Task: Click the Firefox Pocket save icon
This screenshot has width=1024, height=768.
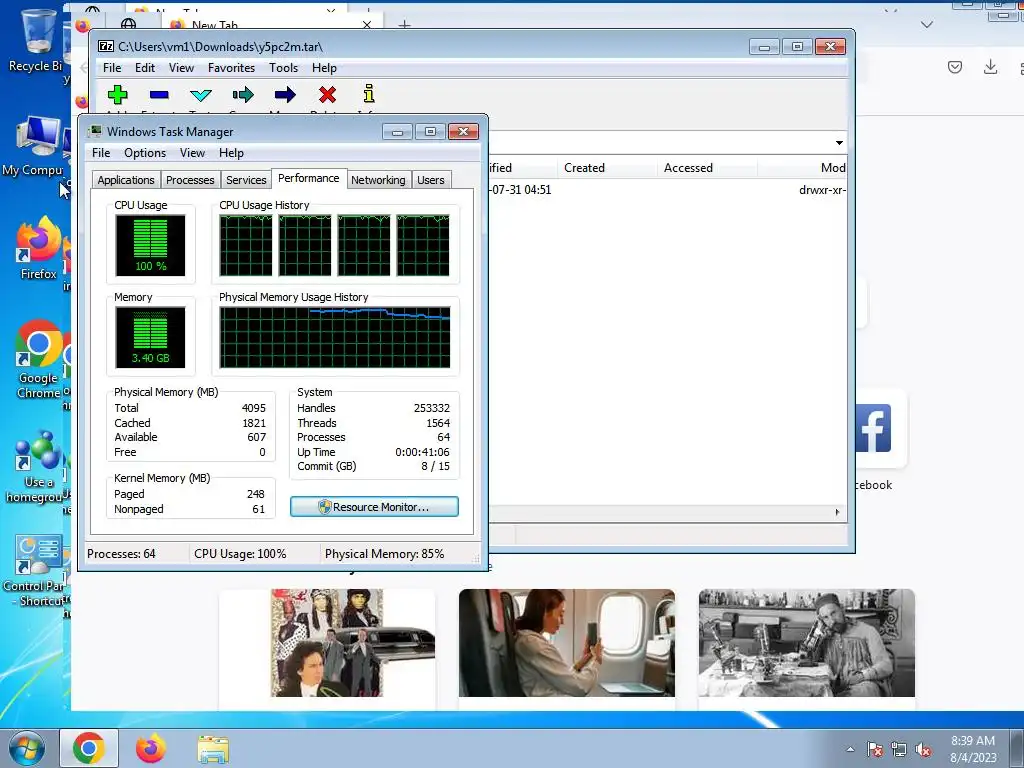Action: point(955,67)
